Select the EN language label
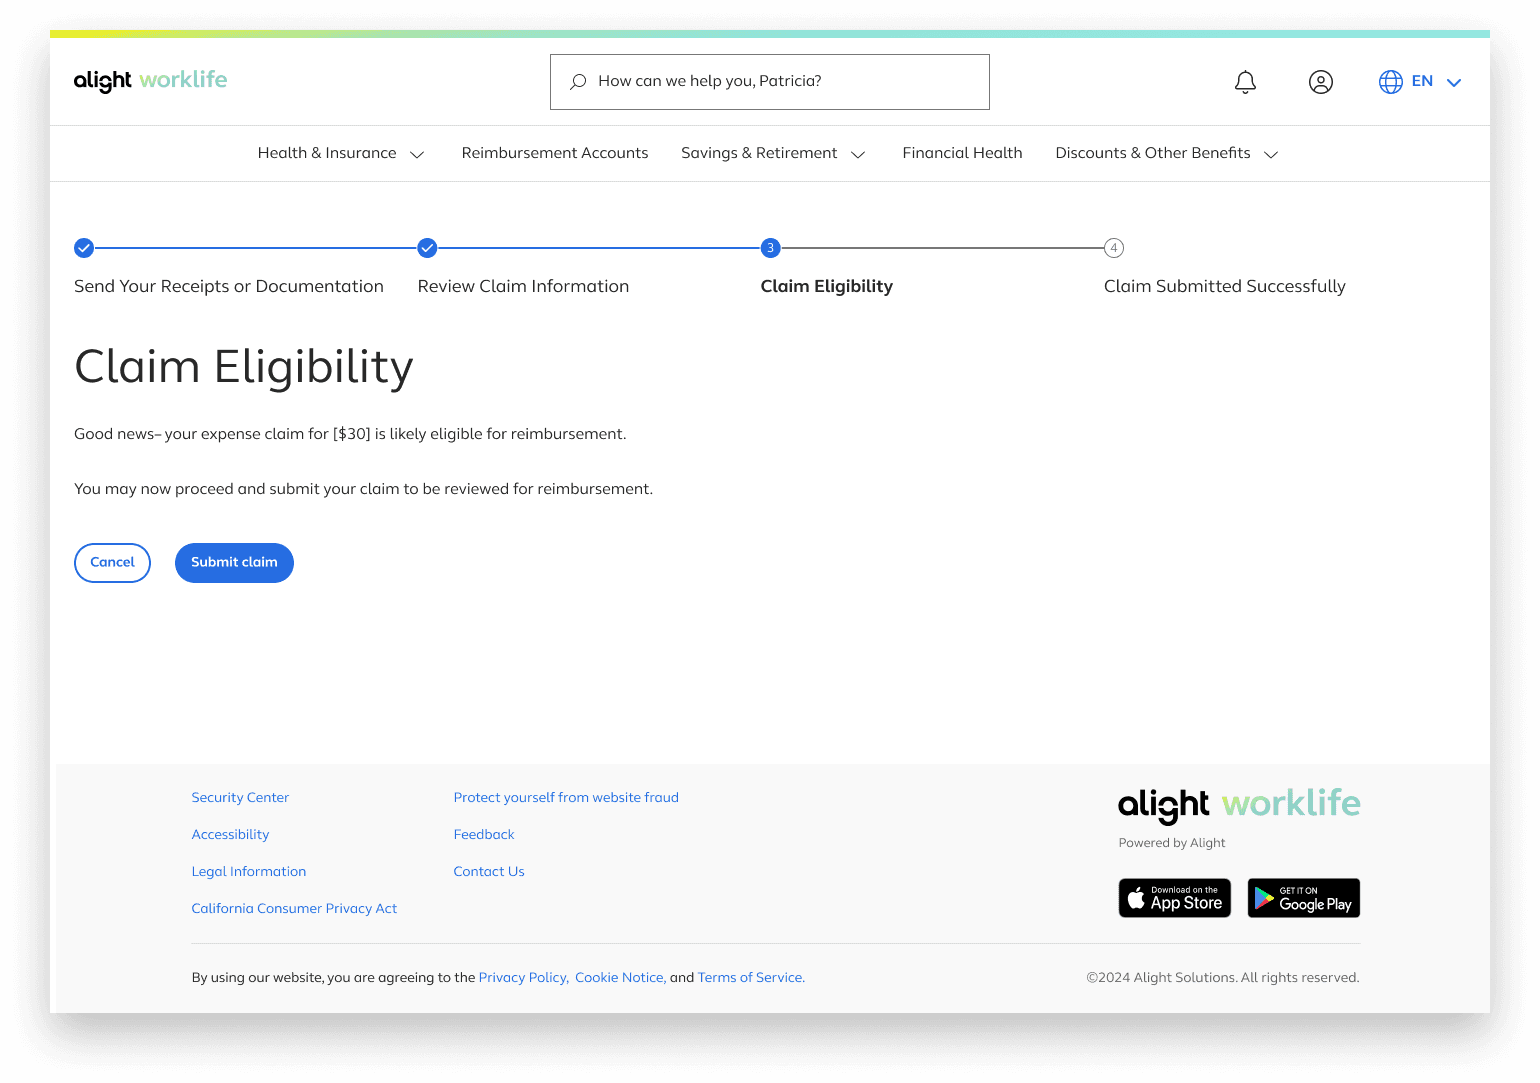 tap(1422, 81)
